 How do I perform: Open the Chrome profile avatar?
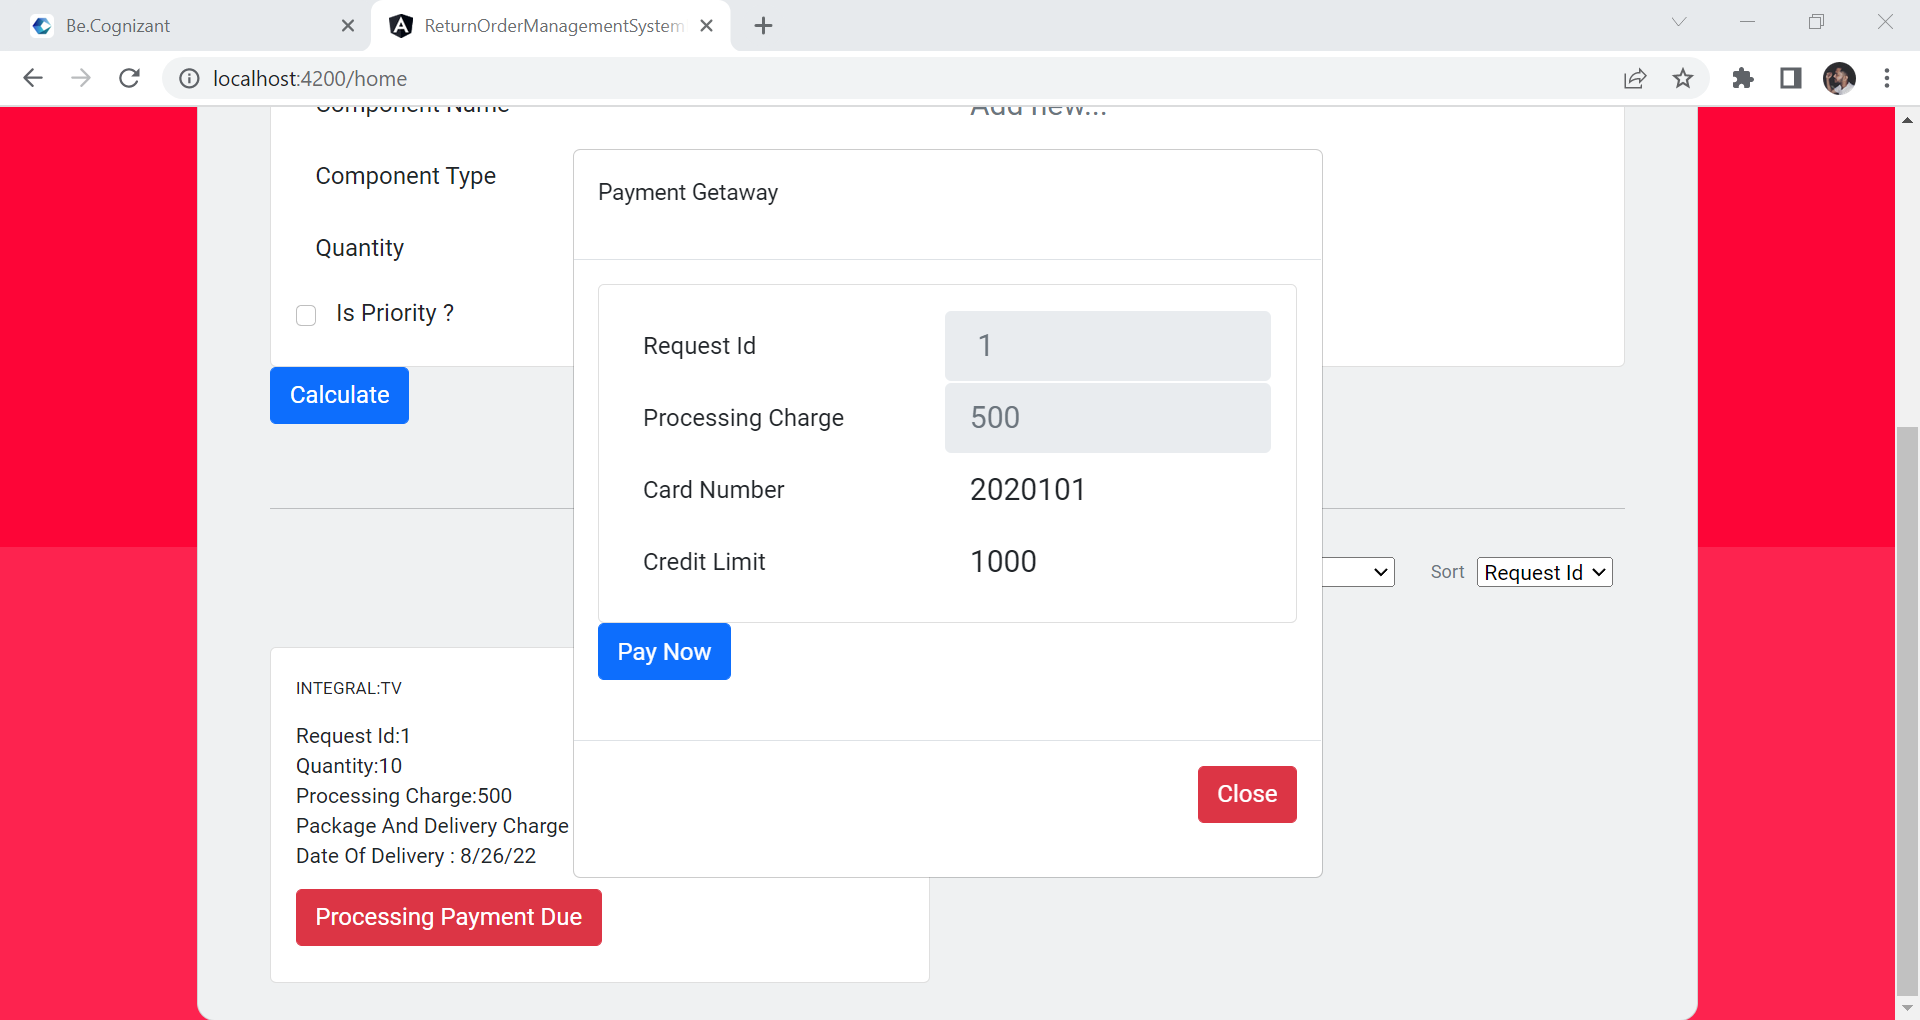[1839, 78]
